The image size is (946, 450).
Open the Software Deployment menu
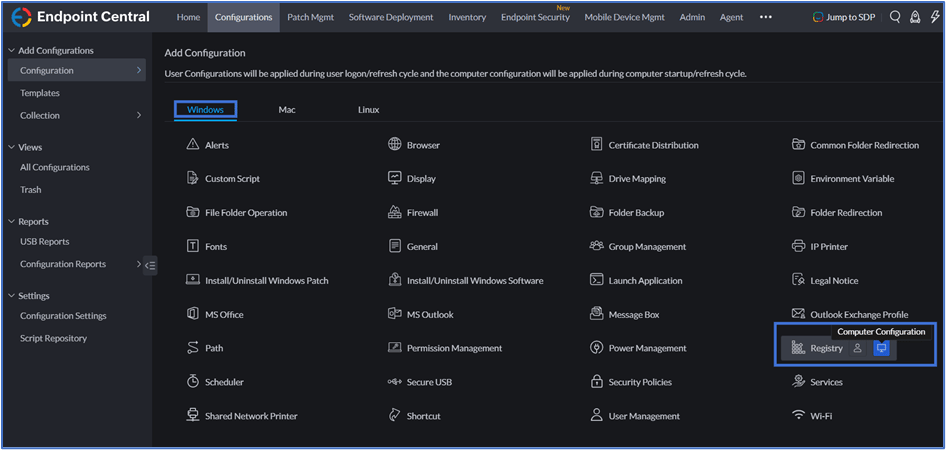tap(391, 17)
